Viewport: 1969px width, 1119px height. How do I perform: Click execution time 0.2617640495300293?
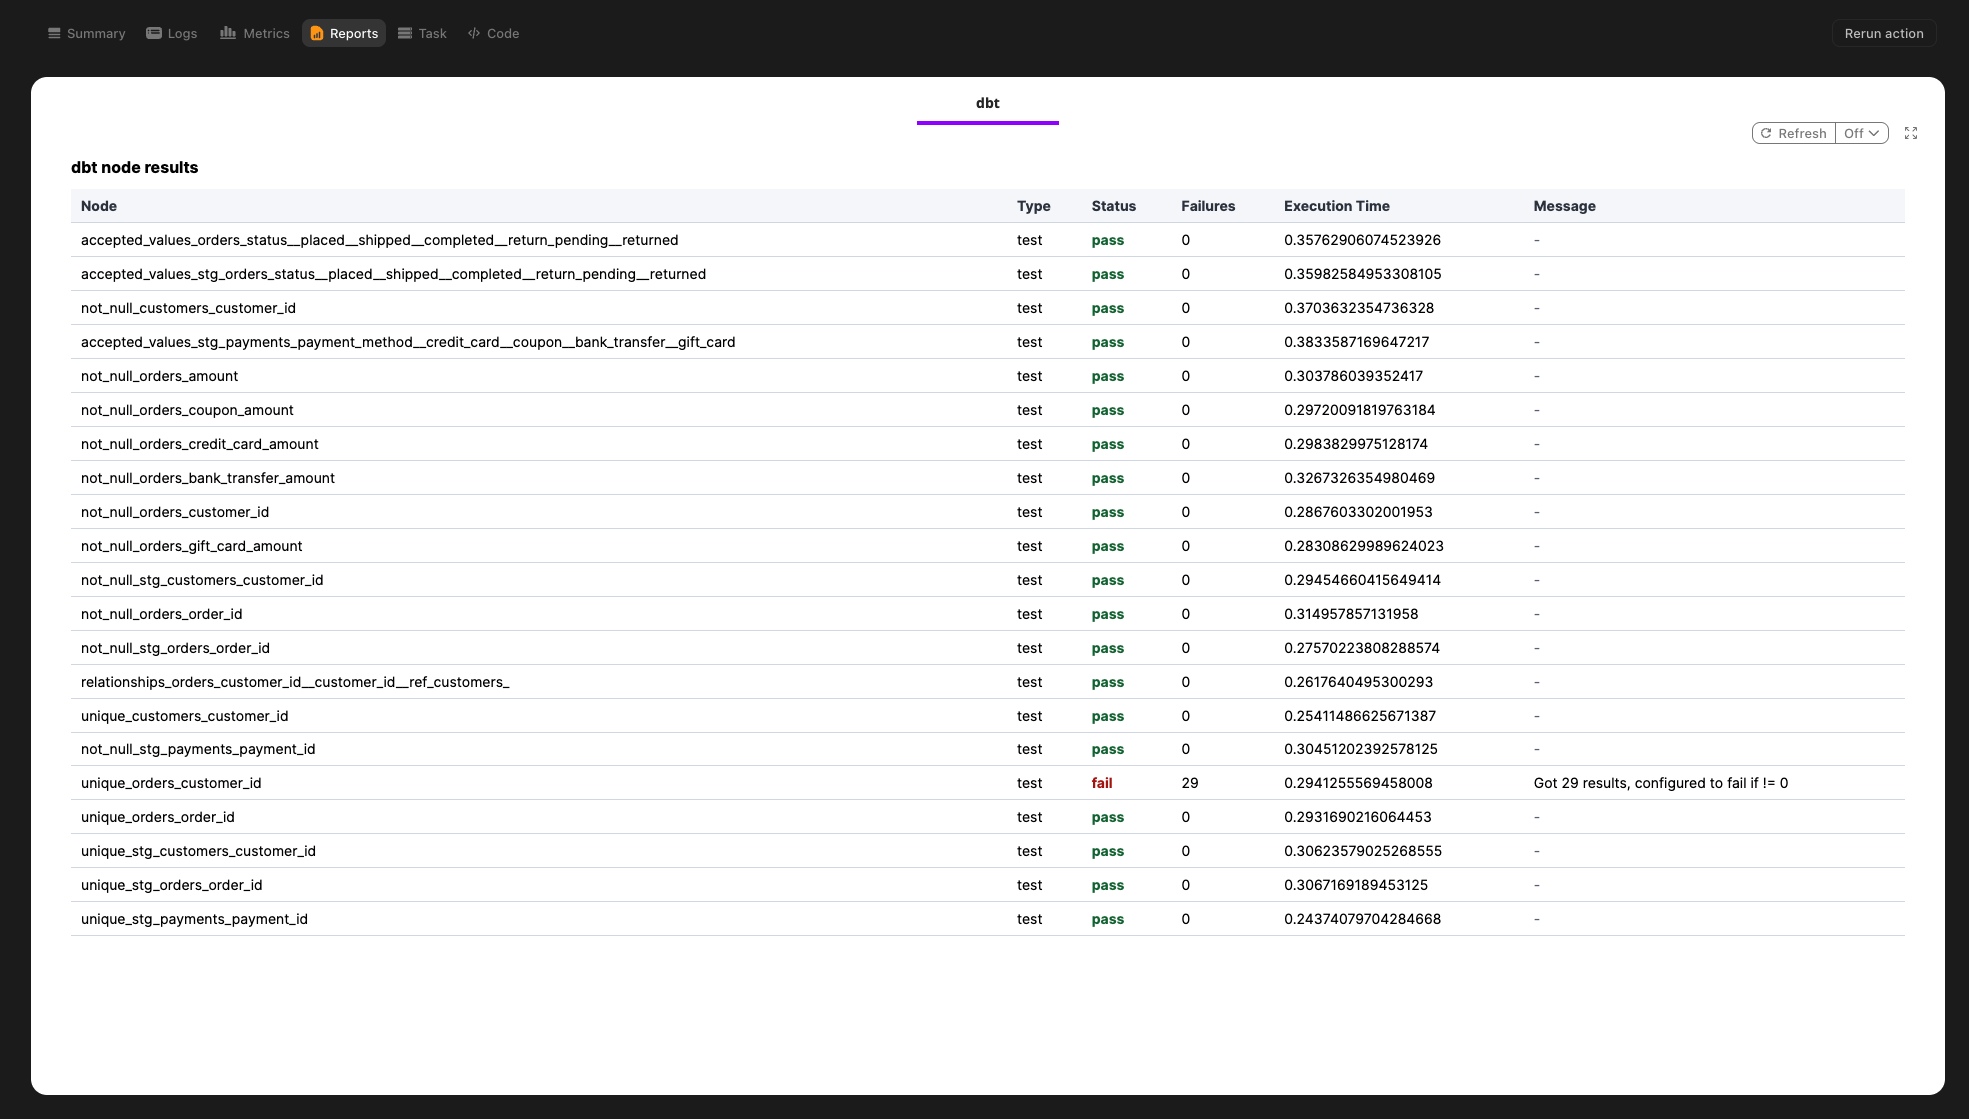pos(1358,682)
